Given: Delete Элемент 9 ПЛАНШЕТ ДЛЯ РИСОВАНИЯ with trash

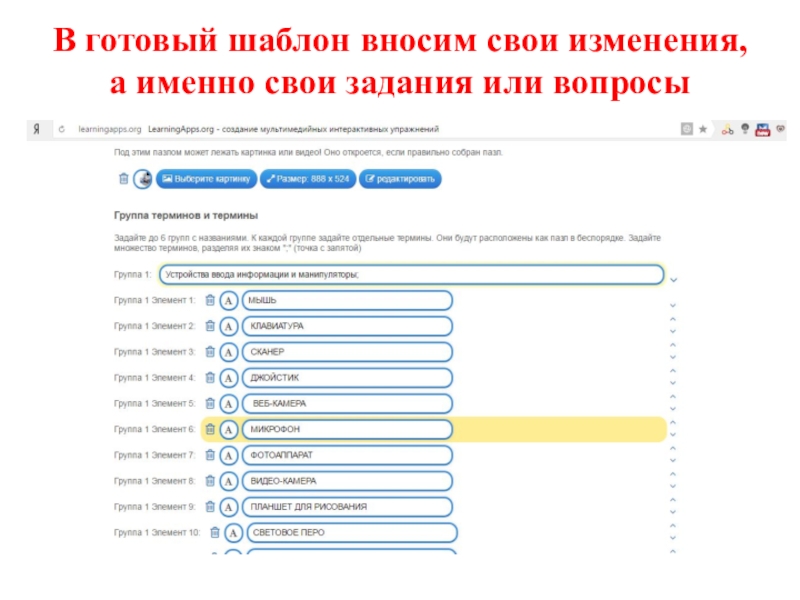Looking at the screenshot, I should tap(210, 507).
